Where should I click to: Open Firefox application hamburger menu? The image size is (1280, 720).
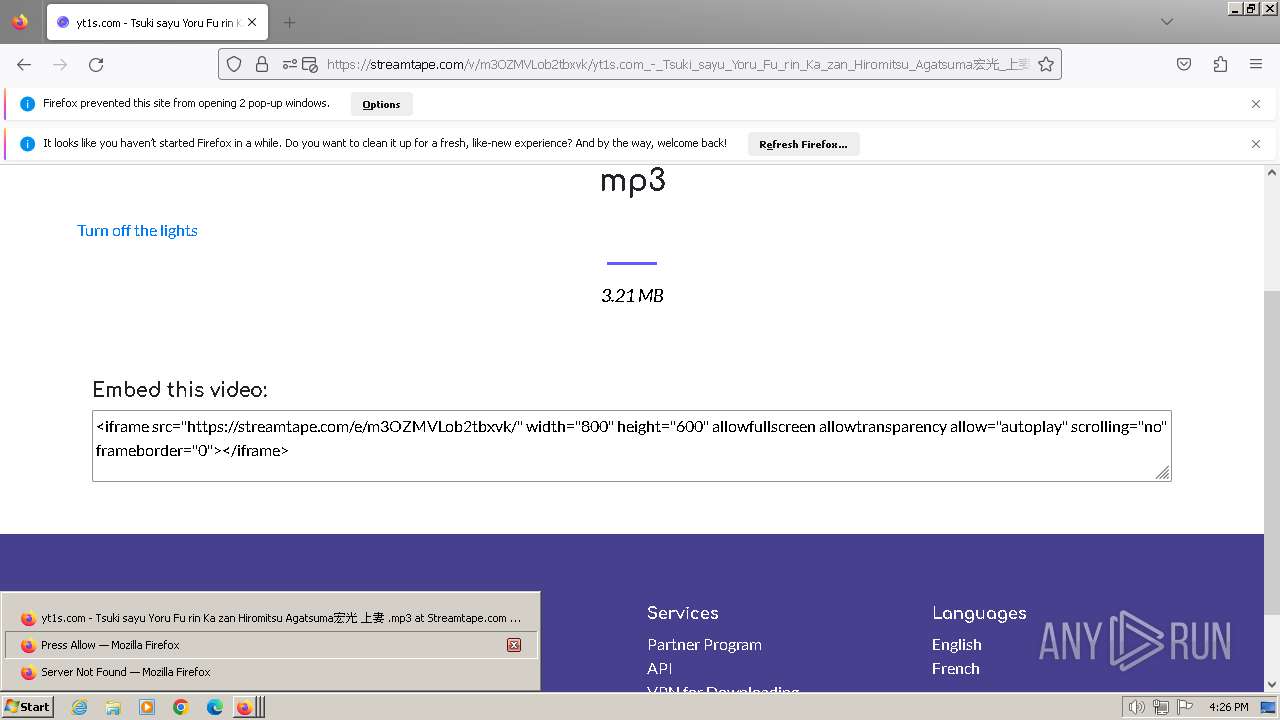(1256, 64)
